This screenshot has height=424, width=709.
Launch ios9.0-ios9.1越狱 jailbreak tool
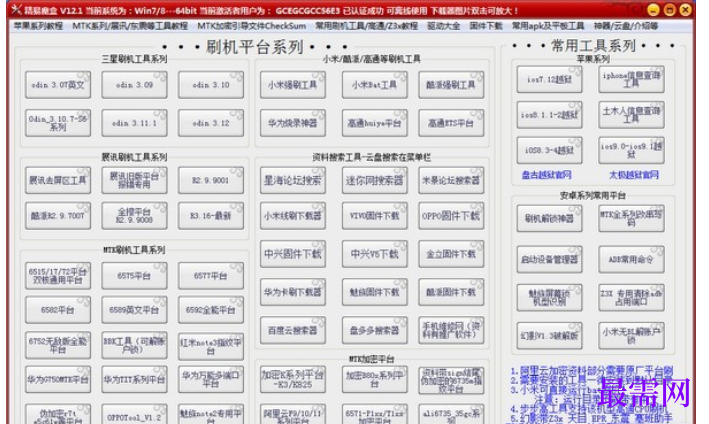click(x=631, y=150)
